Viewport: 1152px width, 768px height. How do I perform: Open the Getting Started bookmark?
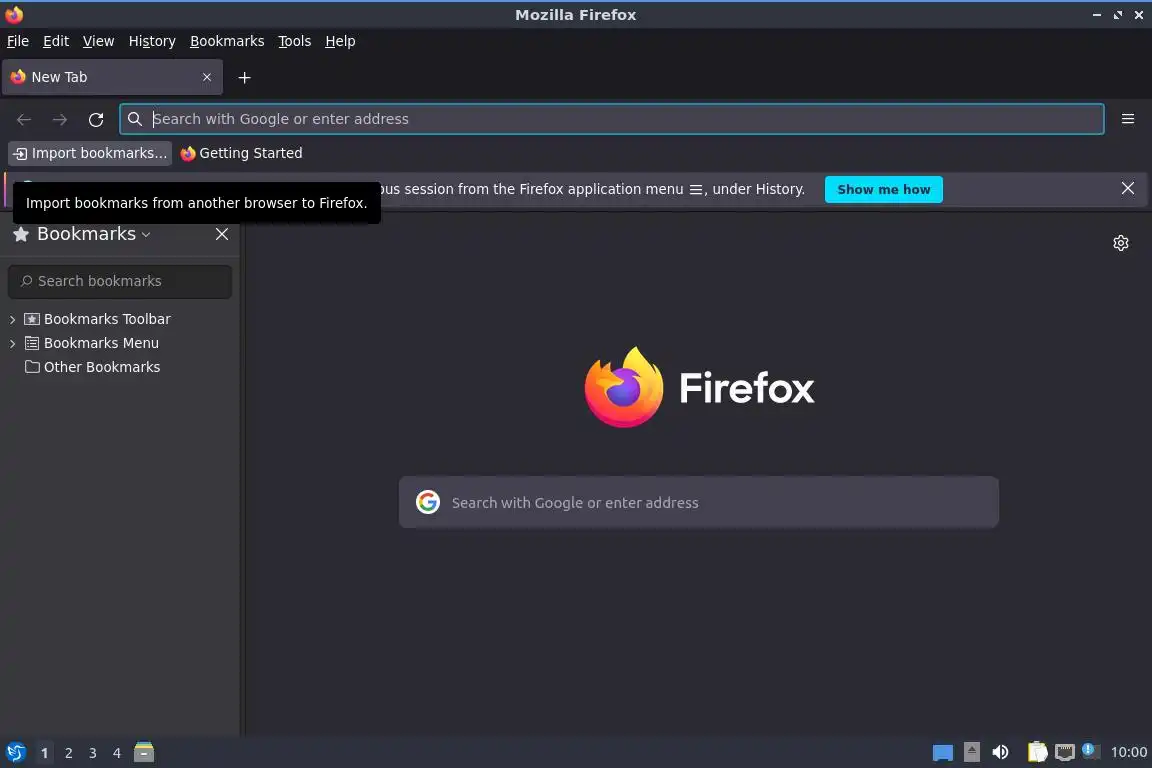point(242,153)
